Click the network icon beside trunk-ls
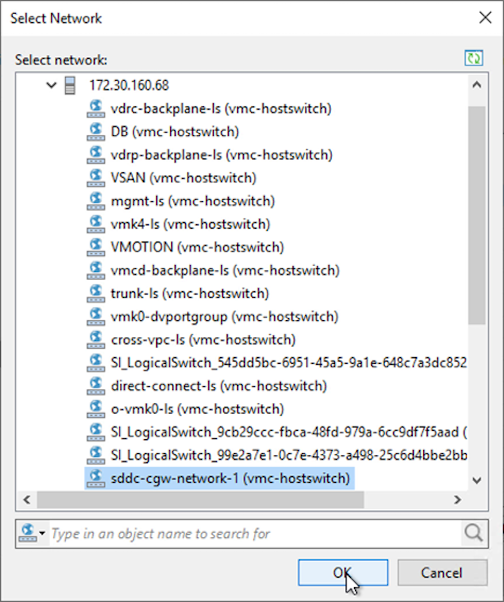The width and height of the screenshot is (504, 602). pos(96,294)
